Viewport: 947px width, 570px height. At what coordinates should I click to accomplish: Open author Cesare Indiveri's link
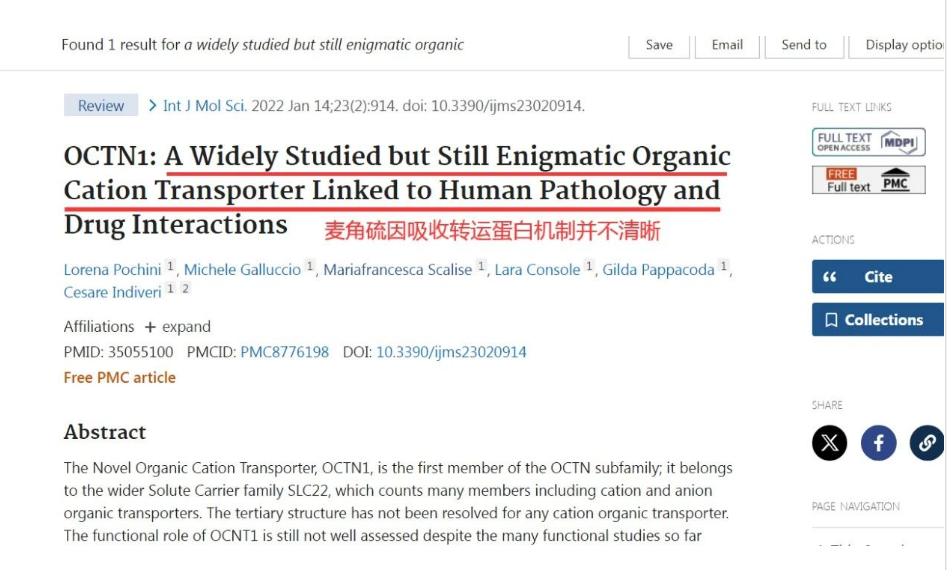click(112, 292)
